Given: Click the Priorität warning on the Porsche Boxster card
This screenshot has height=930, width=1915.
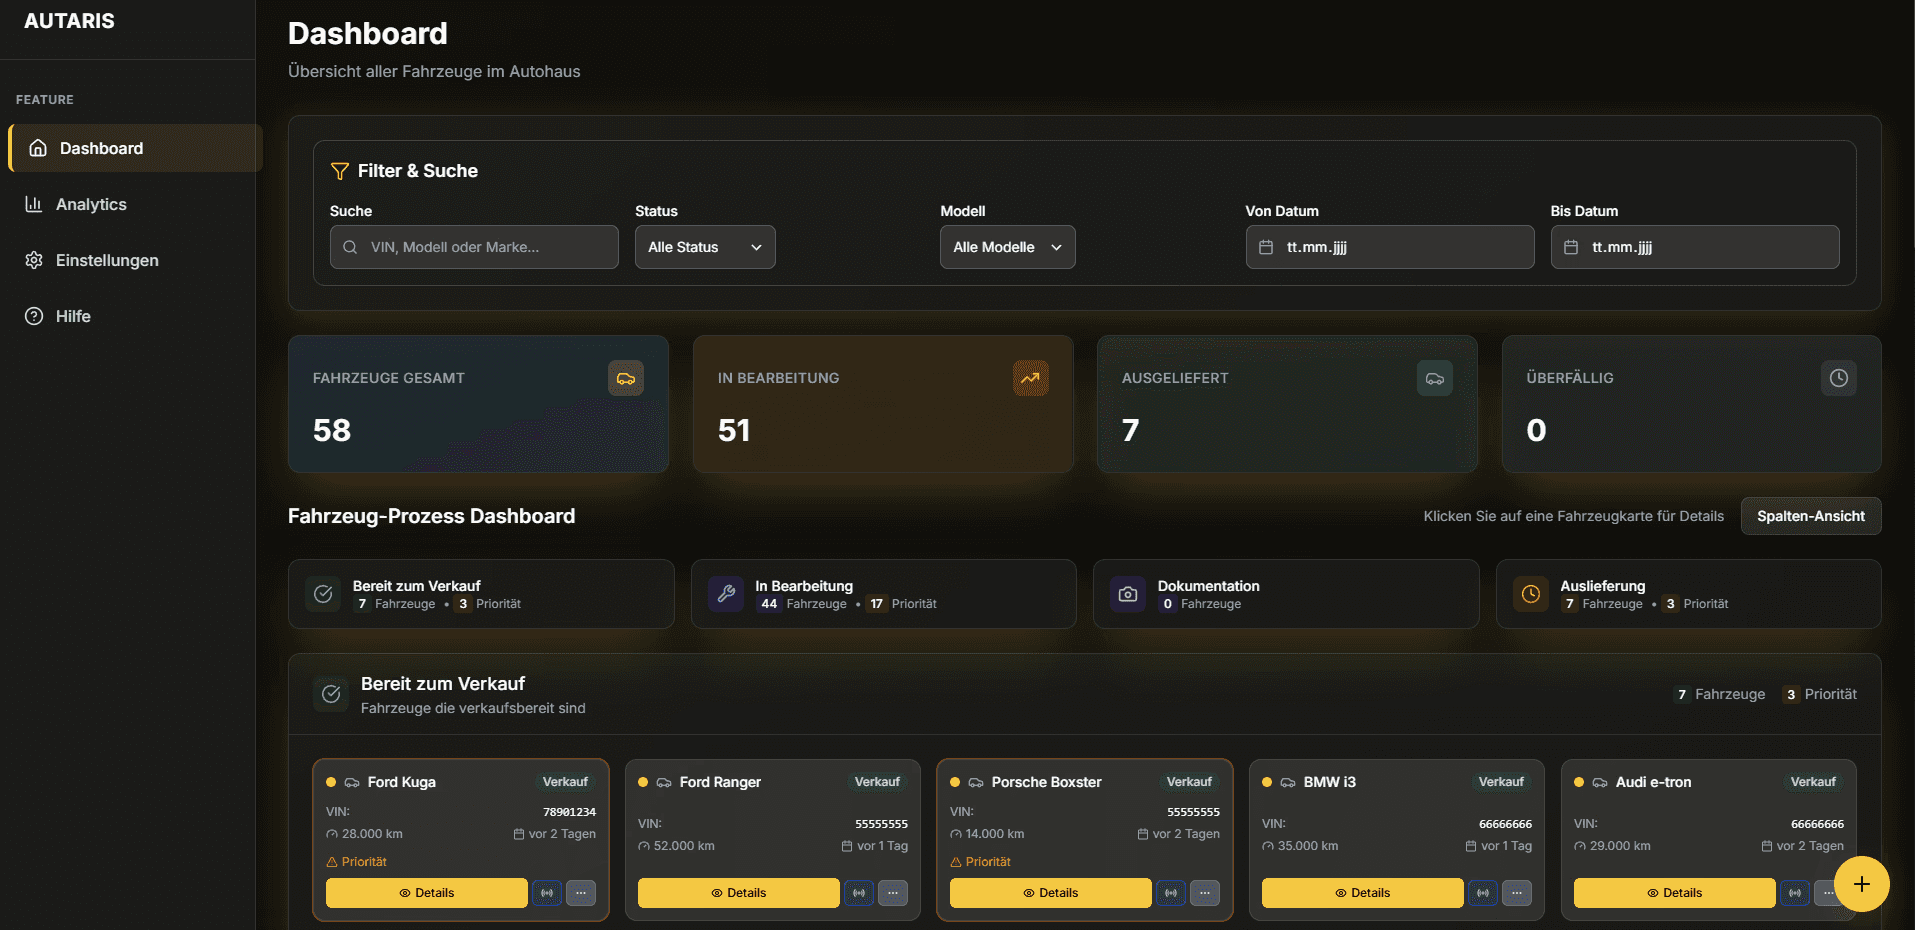Looking at the screenshot, I should point(980,862).
